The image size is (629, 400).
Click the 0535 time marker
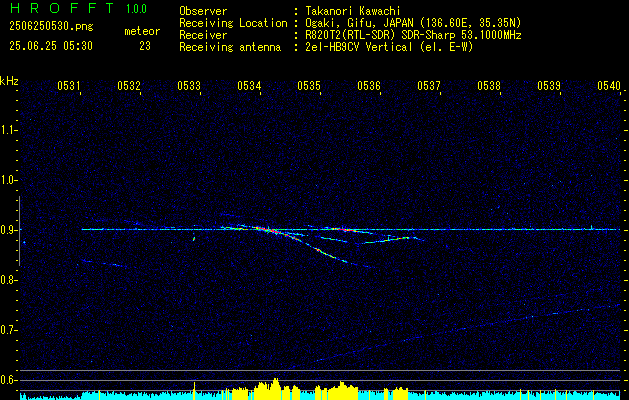(308, 85)
